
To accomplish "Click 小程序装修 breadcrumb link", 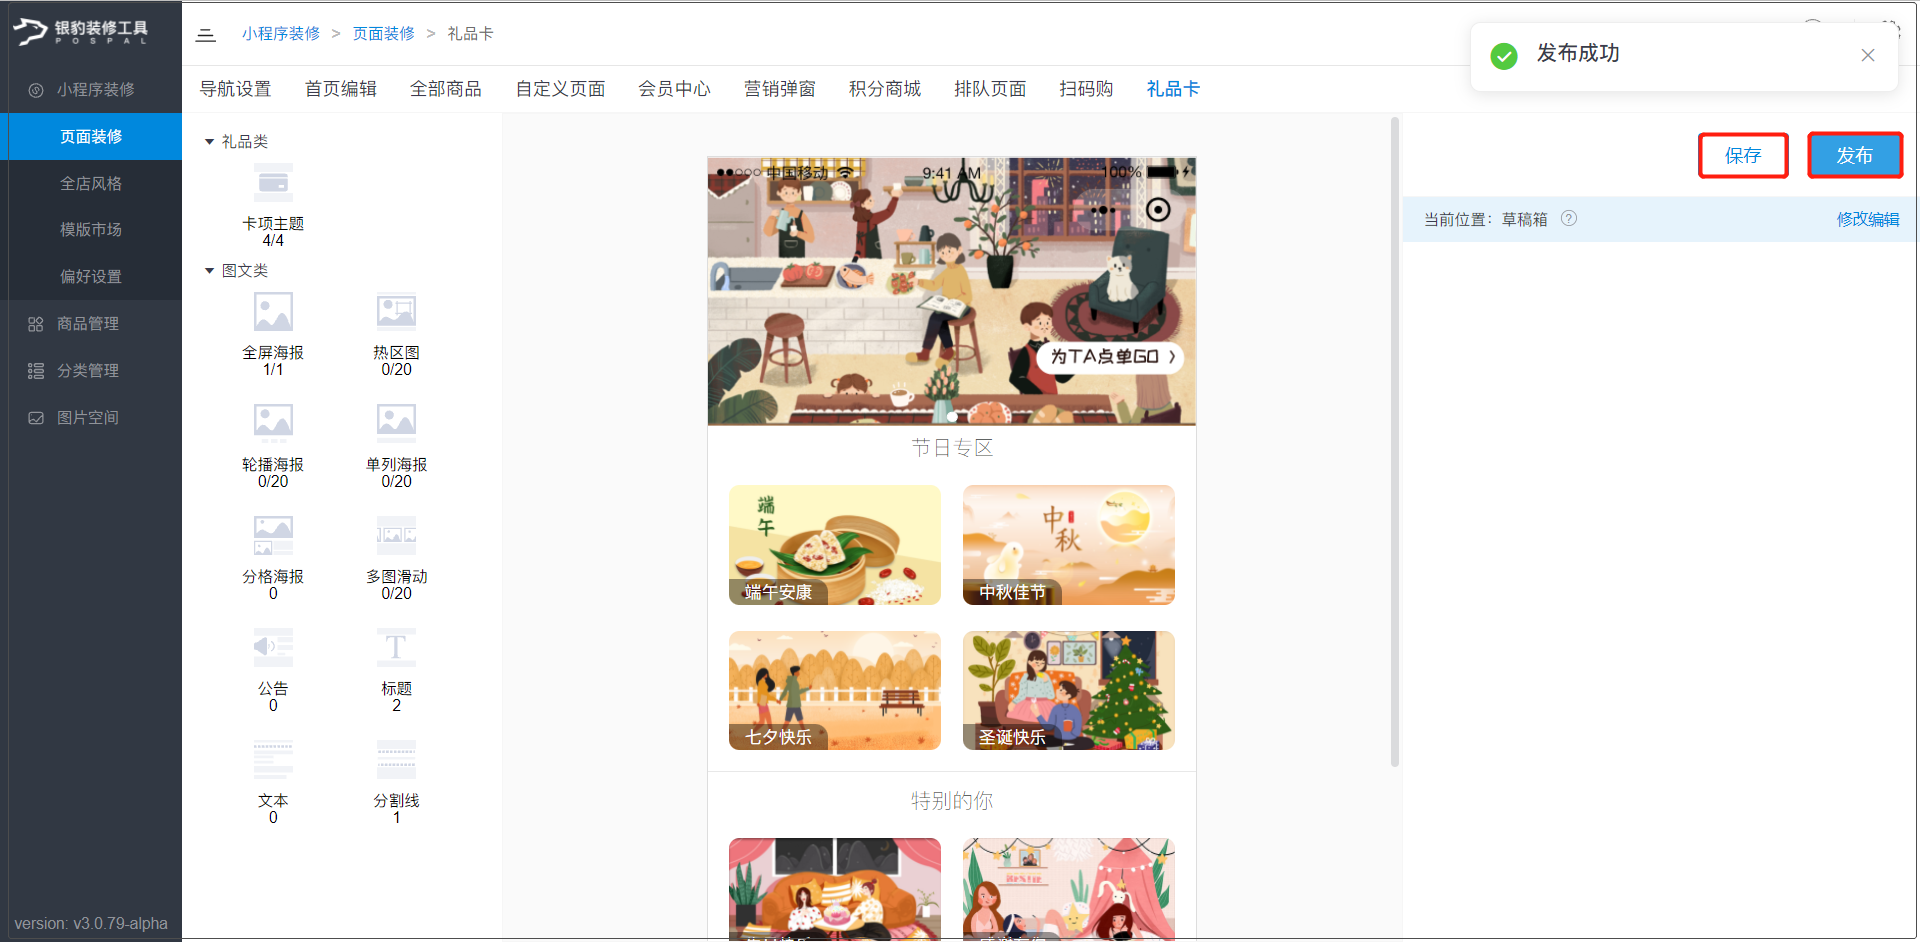I will pos(281,33).
